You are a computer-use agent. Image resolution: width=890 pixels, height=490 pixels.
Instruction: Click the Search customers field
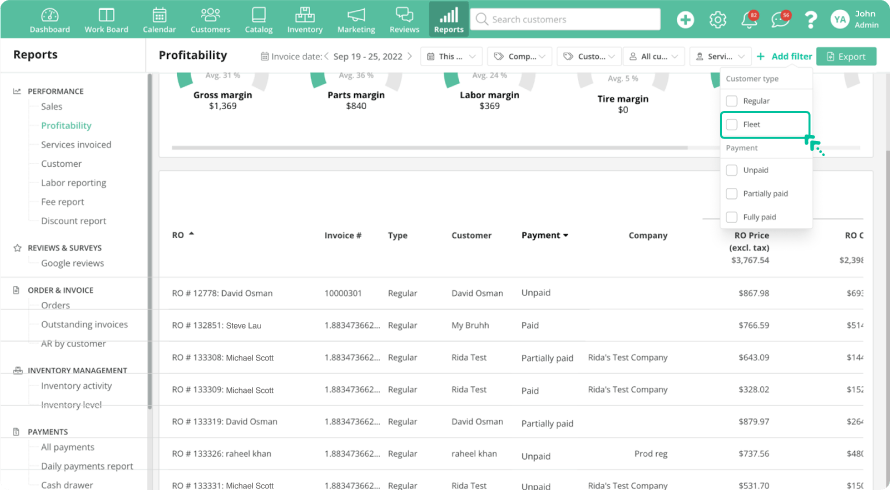565,19
